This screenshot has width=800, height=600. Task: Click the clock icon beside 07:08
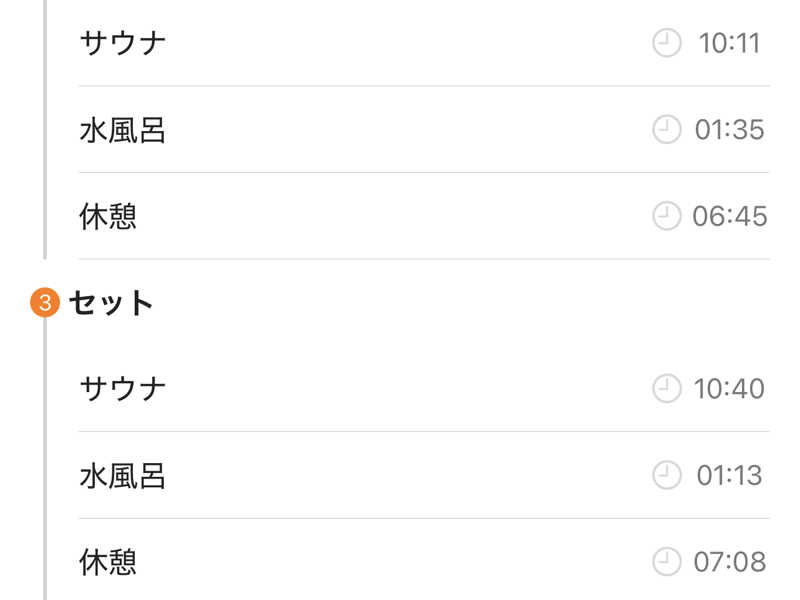click(667, 562)
